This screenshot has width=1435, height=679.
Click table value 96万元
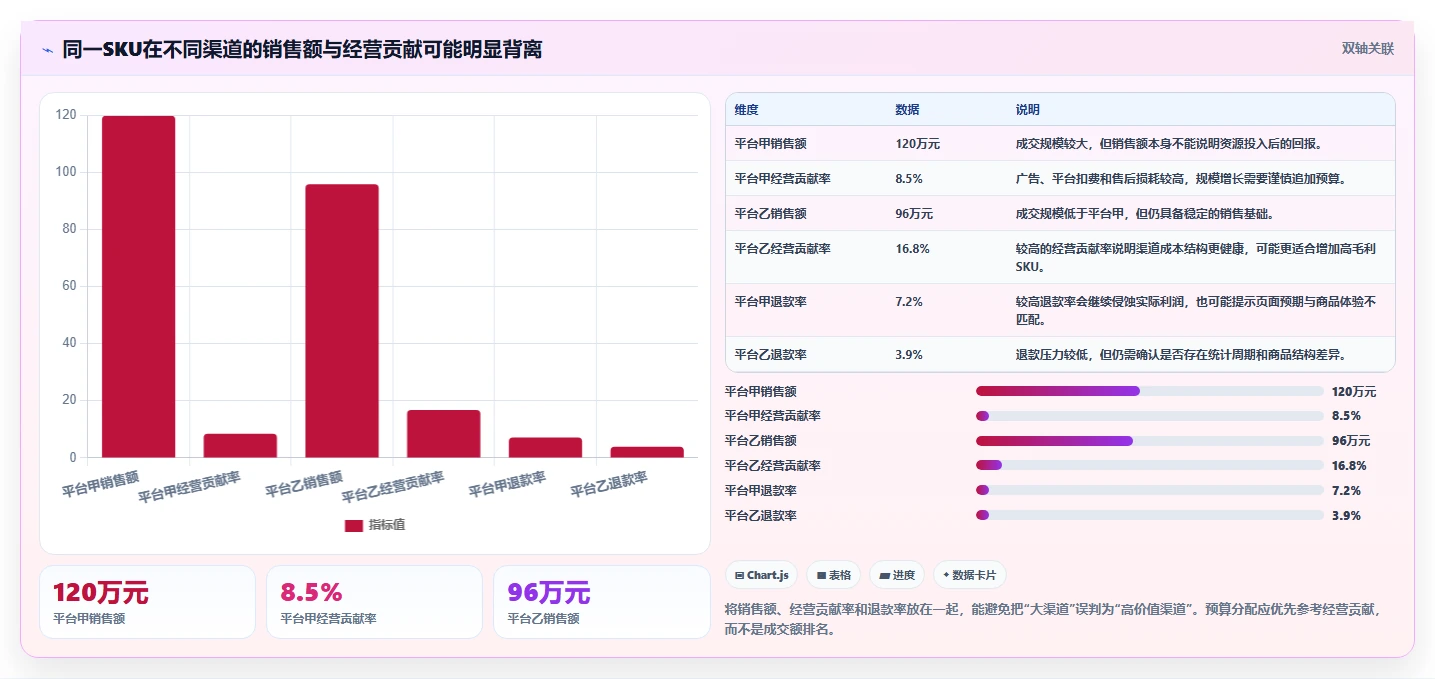point(914,214)
